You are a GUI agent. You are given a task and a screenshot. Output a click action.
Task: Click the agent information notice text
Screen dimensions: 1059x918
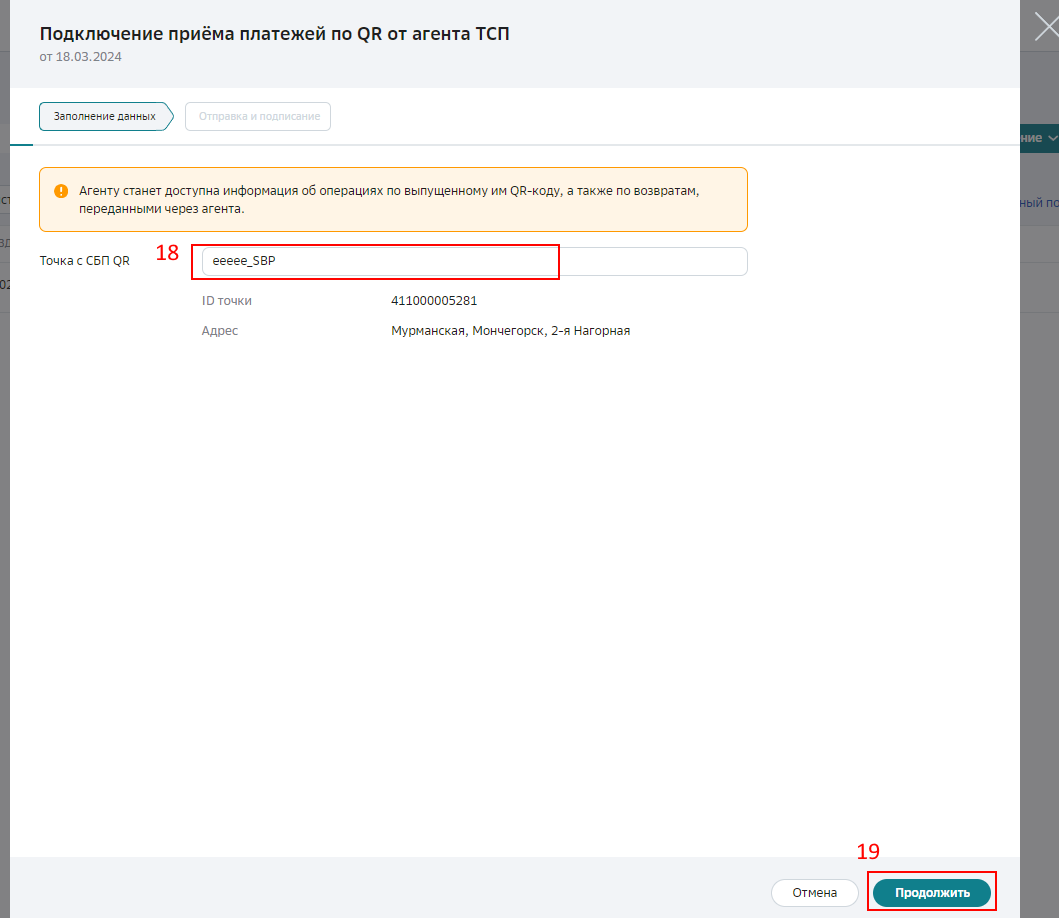coord(389,199)
